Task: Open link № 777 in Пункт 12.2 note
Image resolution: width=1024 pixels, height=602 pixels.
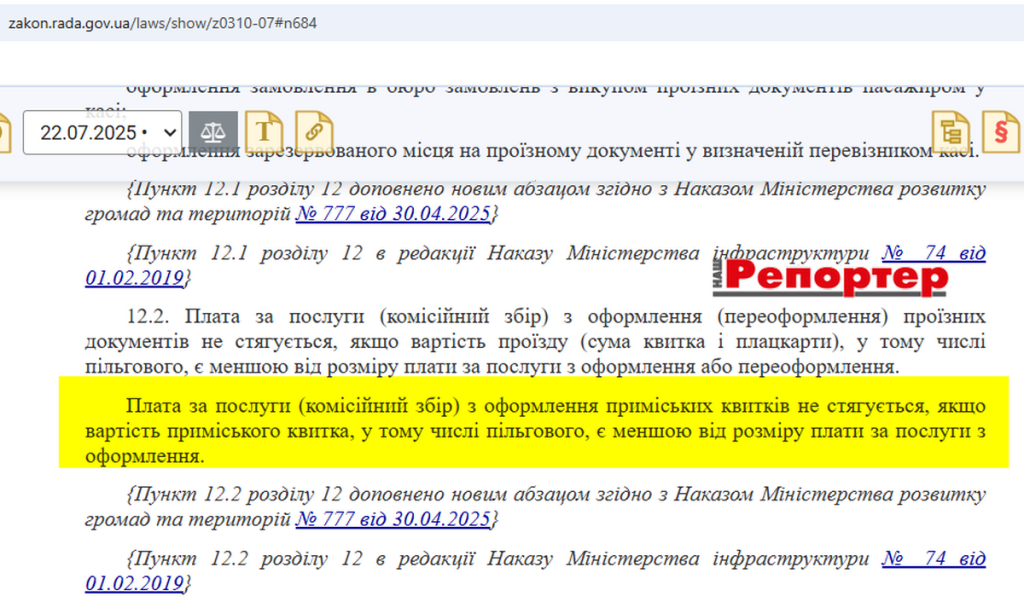Action: coord(392,519)
